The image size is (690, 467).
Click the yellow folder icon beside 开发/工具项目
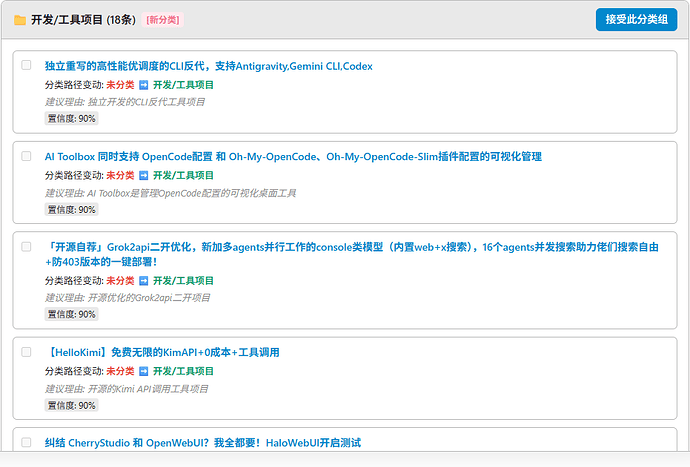pyautogui.click(x=20, y=20)
